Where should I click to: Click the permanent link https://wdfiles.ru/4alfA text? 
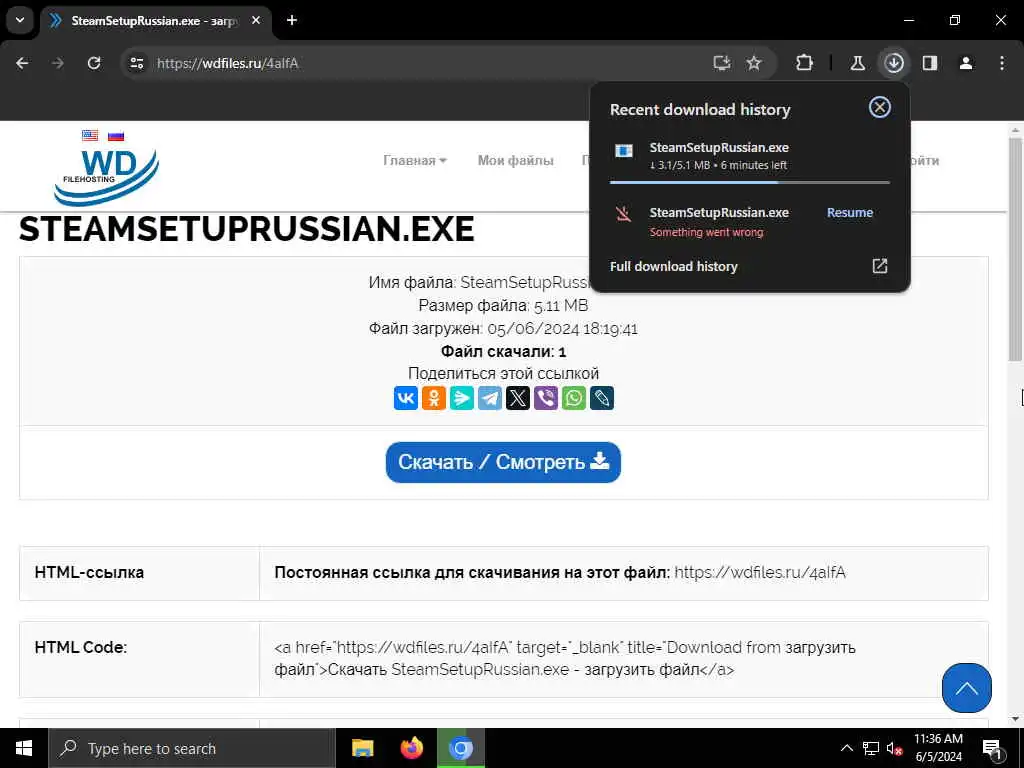760,573
